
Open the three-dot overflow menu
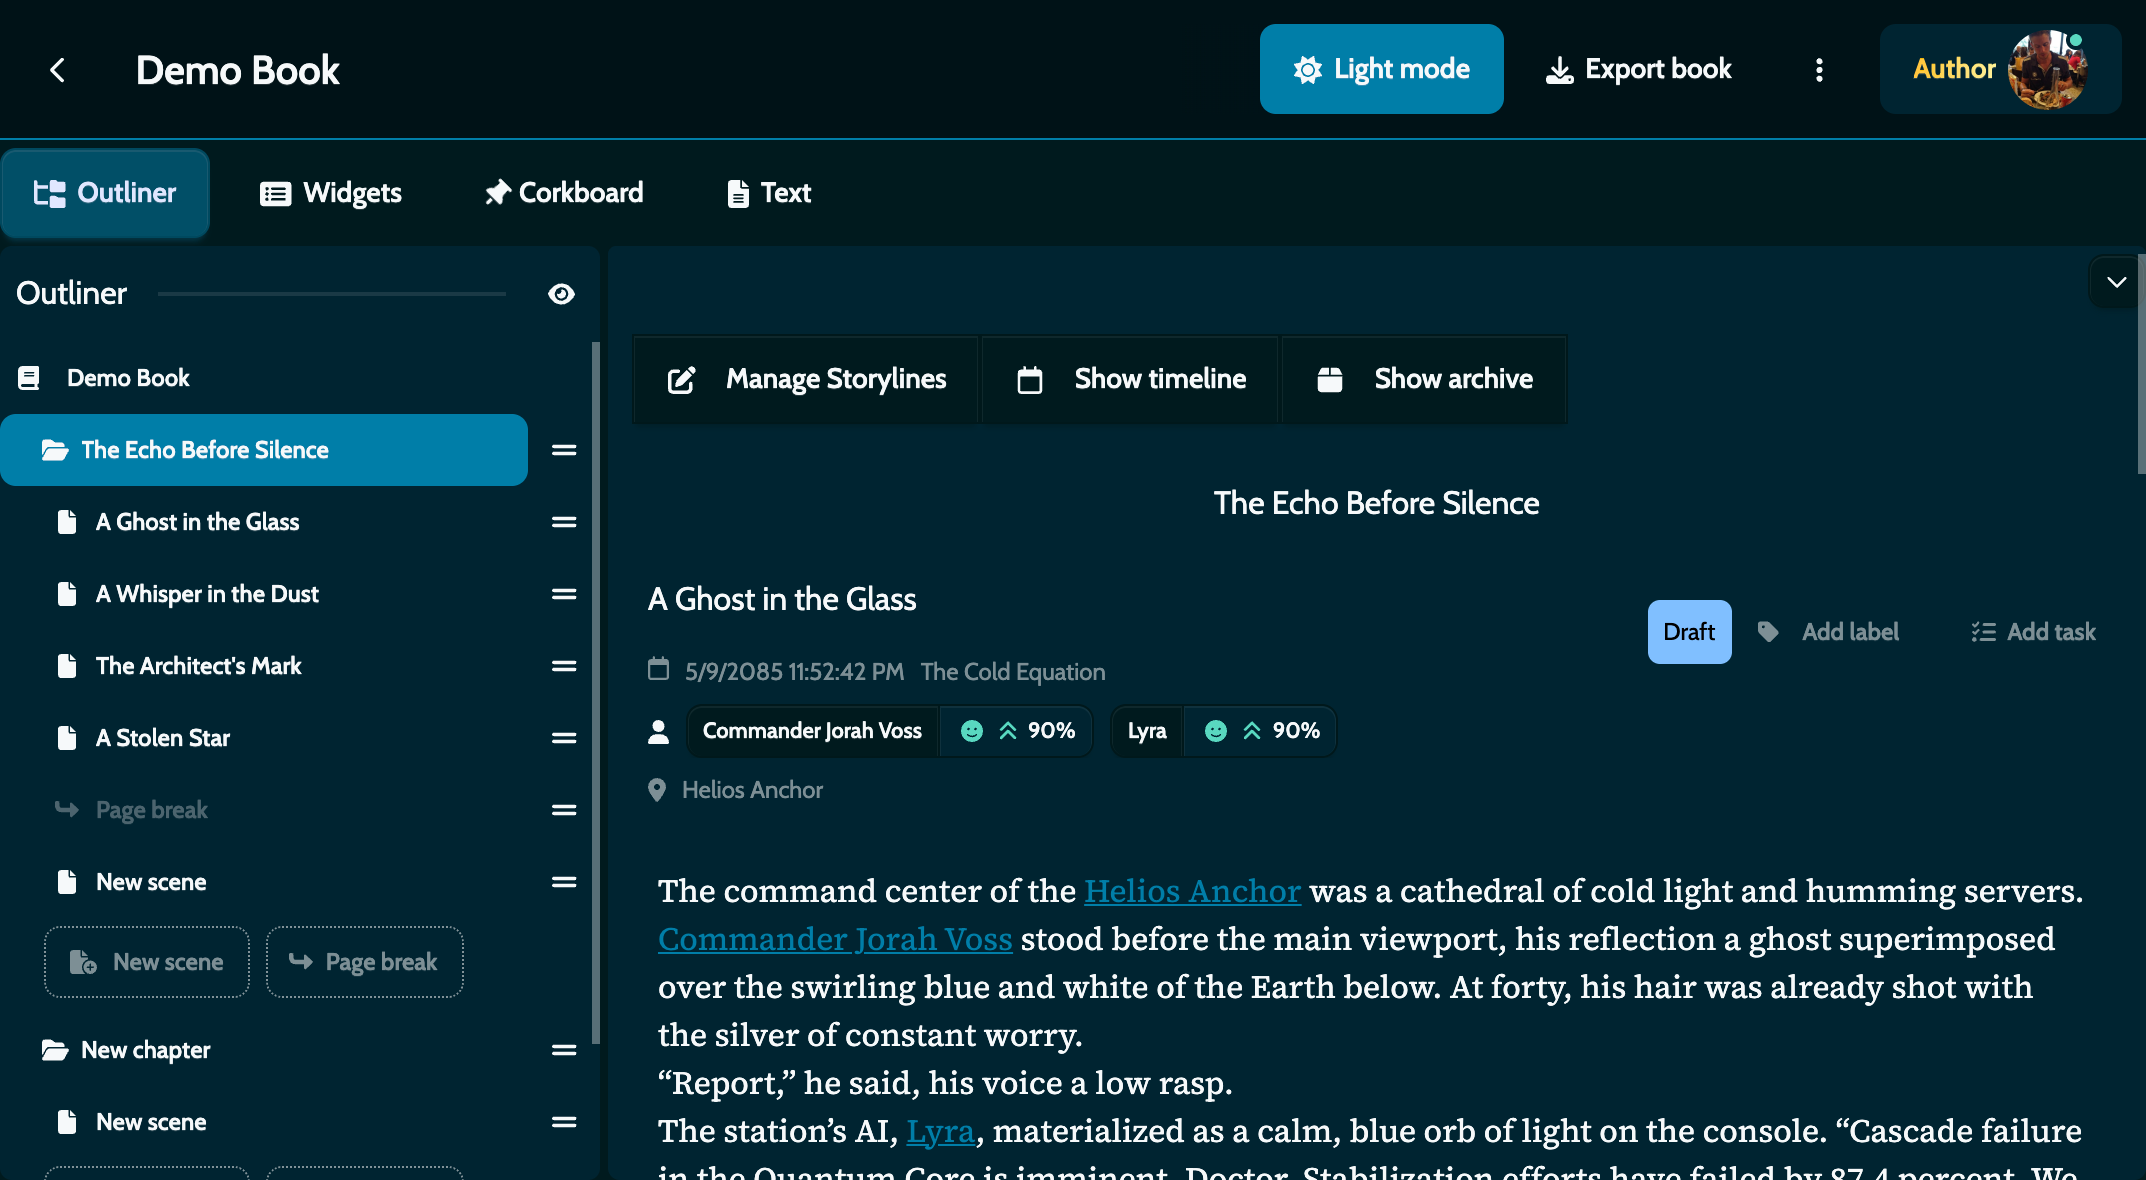(x=1819, y=69)
